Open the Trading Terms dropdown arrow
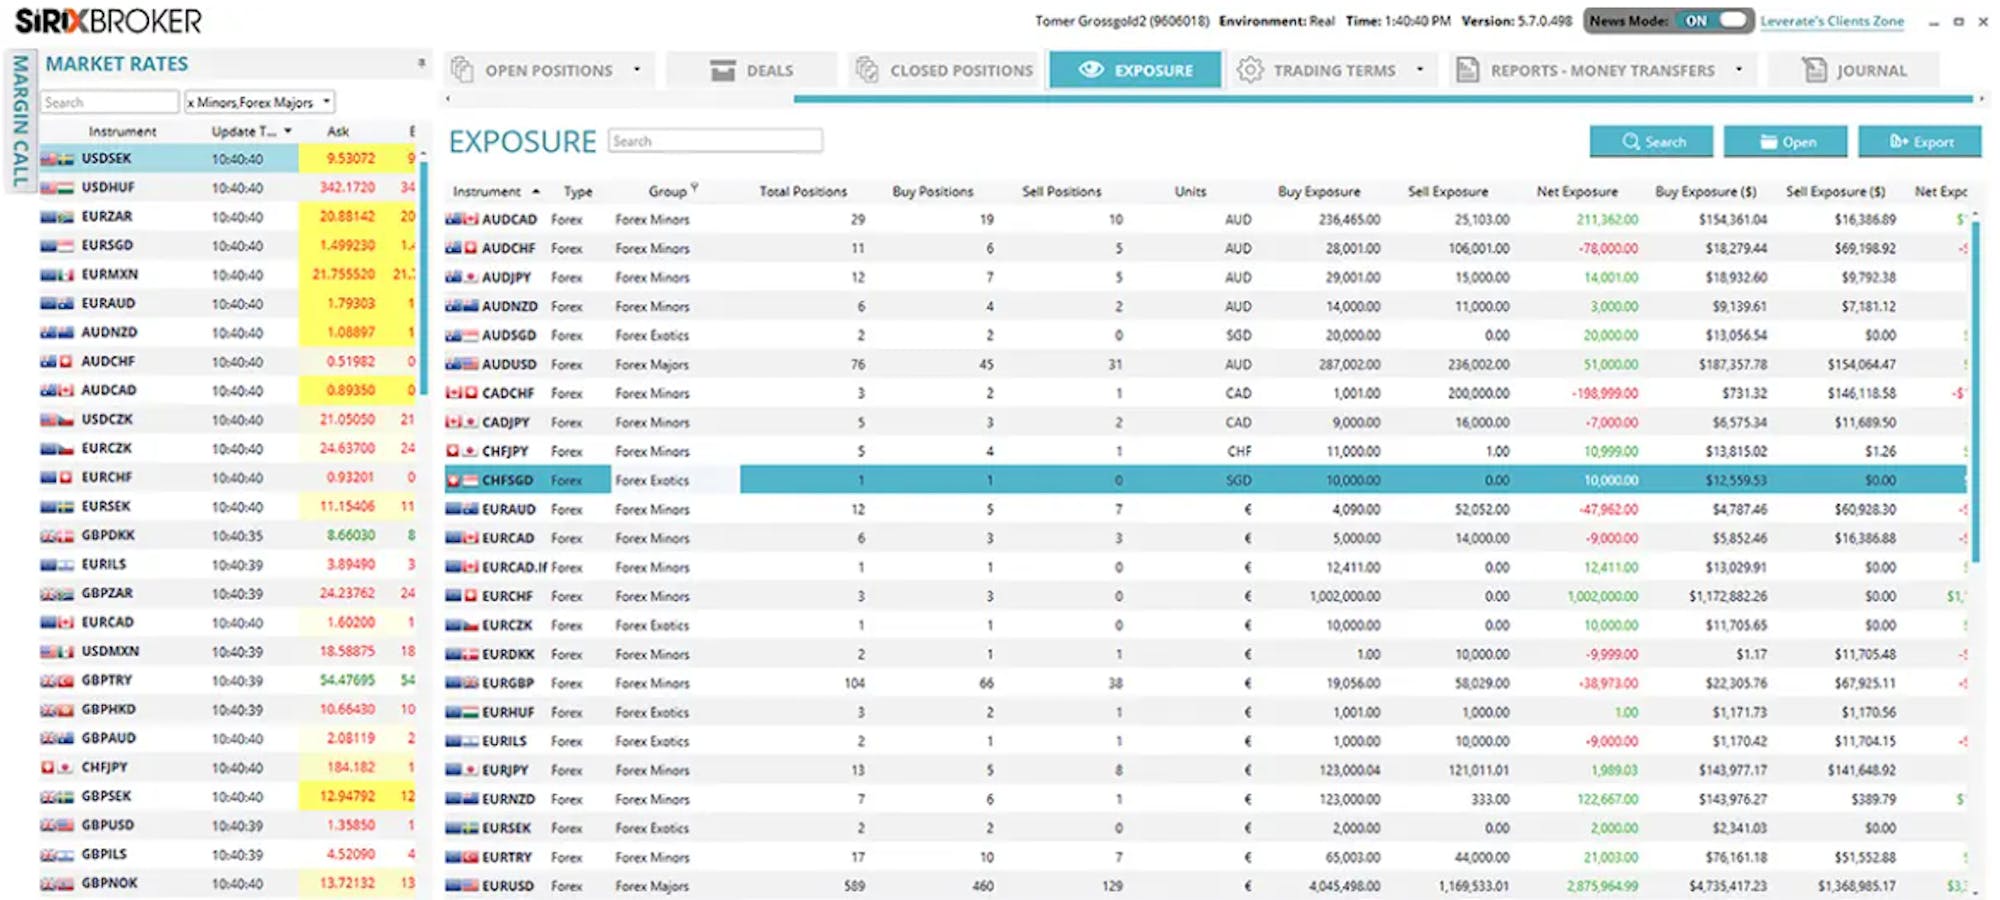This screenshot has width=2000, height=900. pyautogui.click(x=1420, y=70)
